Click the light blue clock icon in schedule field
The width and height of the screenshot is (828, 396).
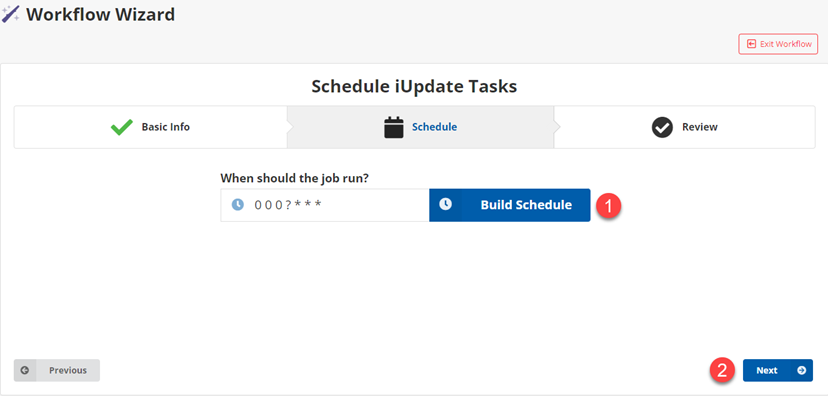tap(238, 205)
